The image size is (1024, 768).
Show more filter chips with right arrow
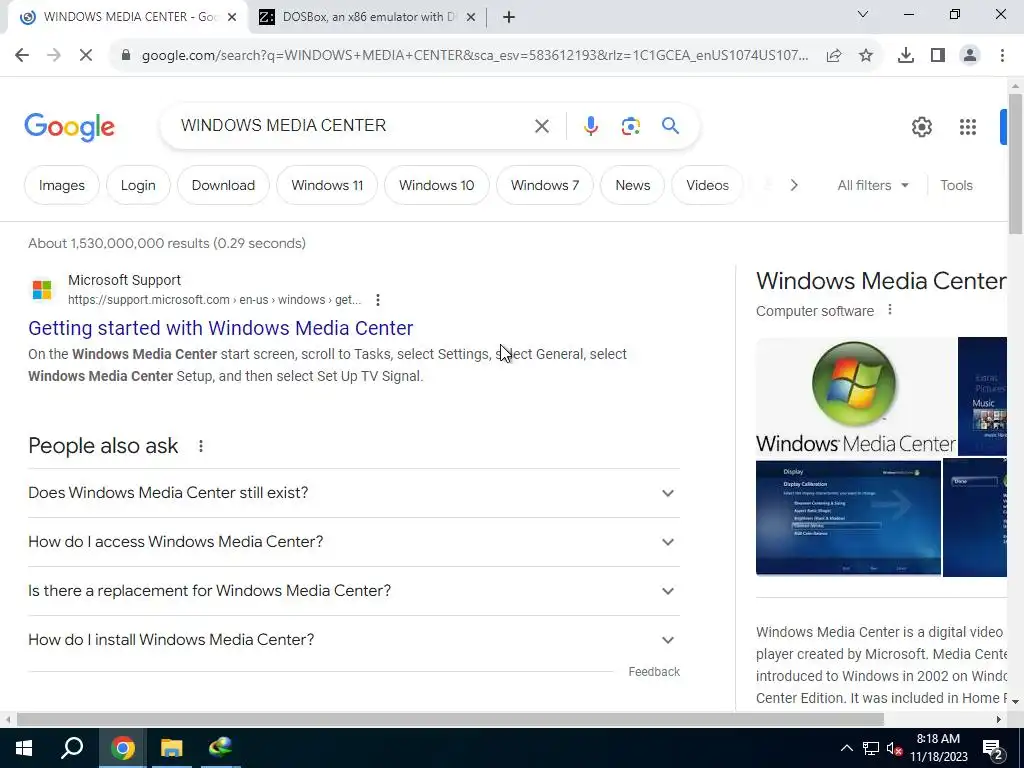pyautogui.click(x=793, y=185)
